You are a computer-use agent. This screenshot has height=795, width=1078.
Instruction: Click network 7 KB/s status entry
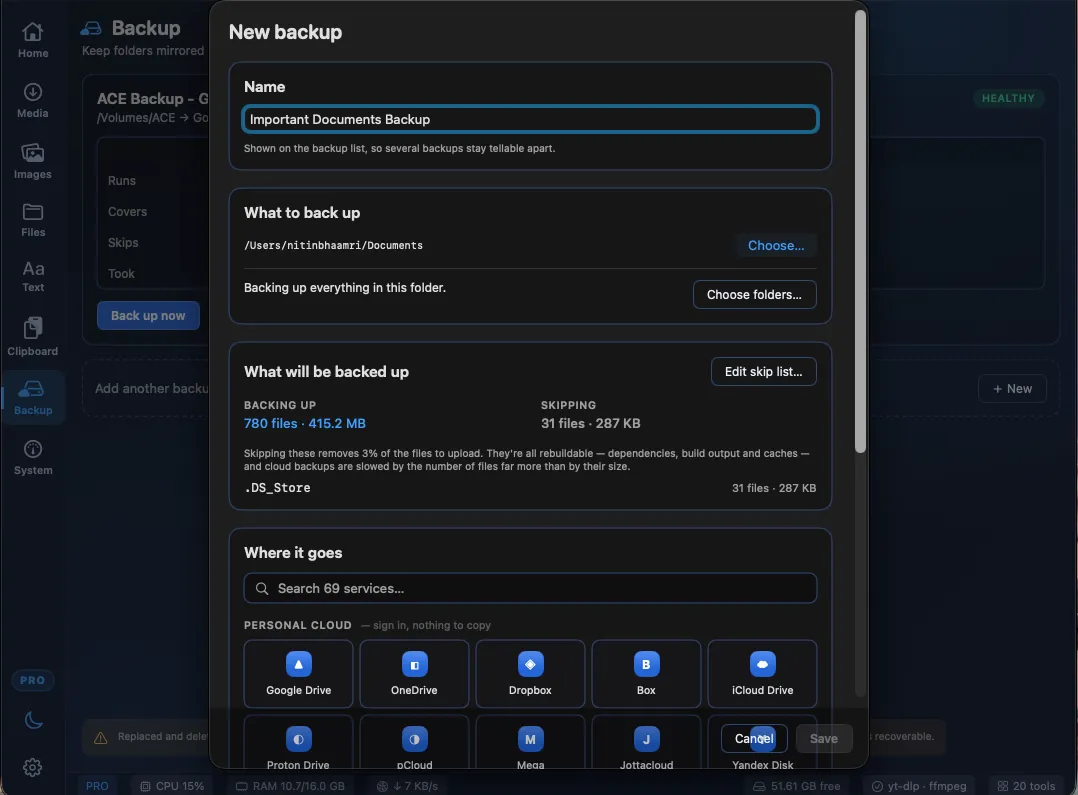(x=407, y=786)
